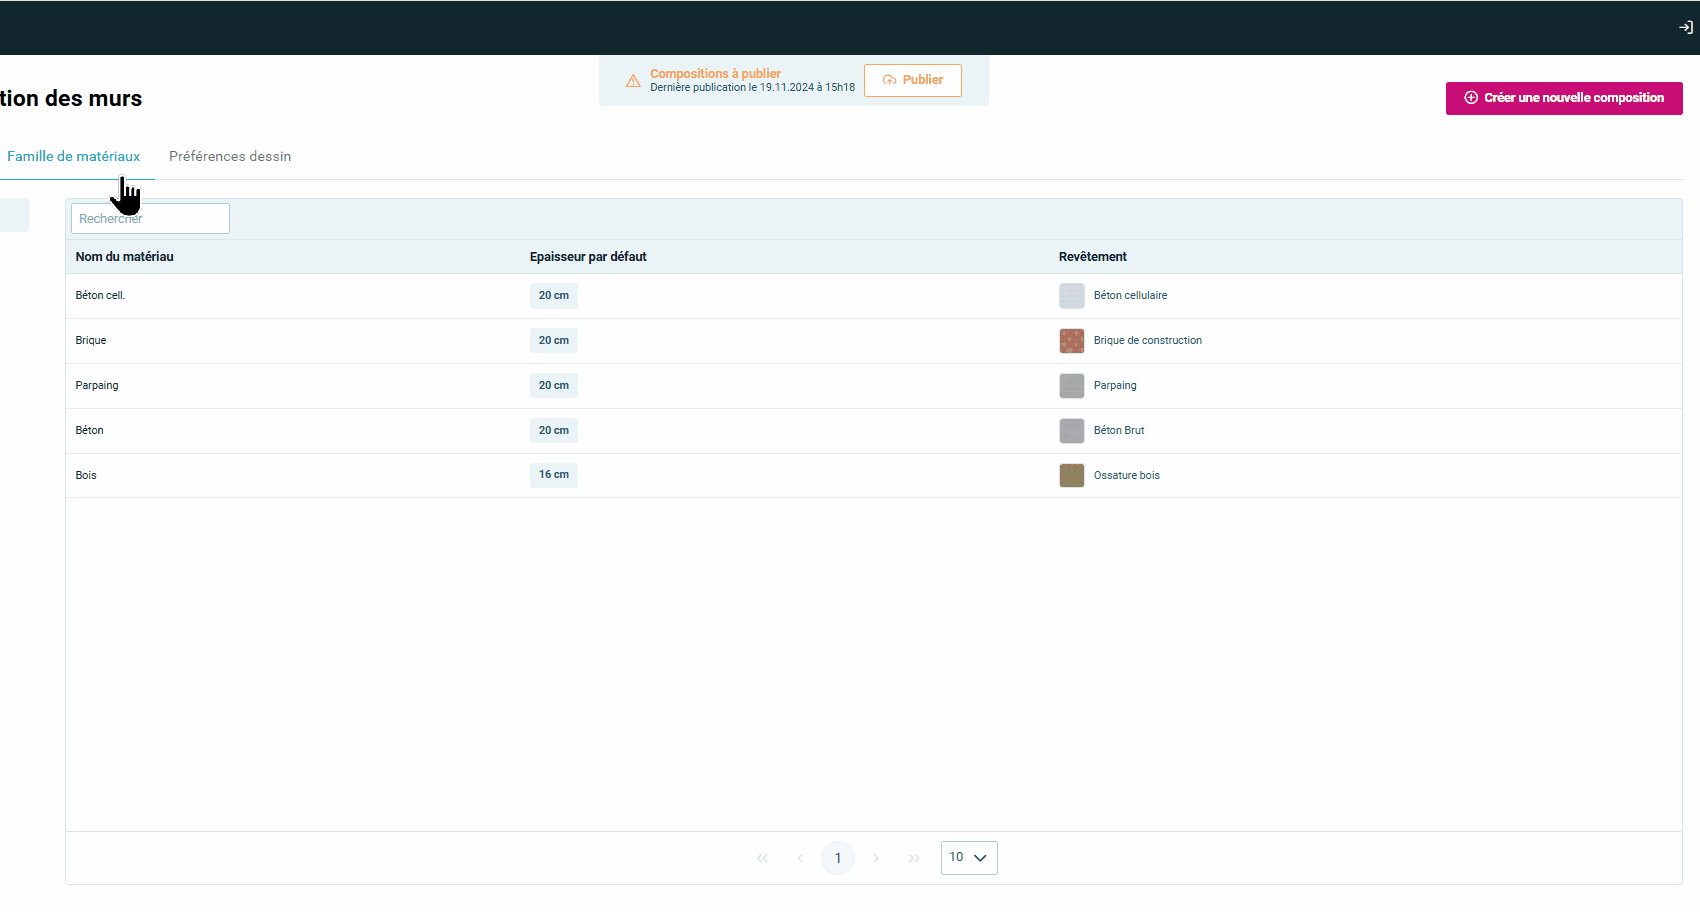The width and height of the screenshot is (1700, 912).
Task: Select page 1 in pagination
Action: (838, 858)
